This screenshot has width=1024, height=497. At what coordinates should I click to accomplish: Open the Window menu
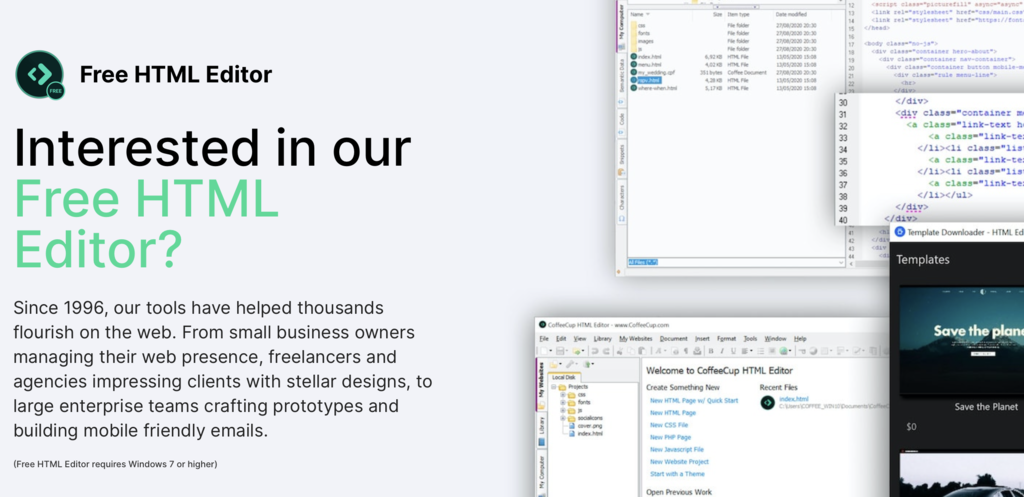775,339
